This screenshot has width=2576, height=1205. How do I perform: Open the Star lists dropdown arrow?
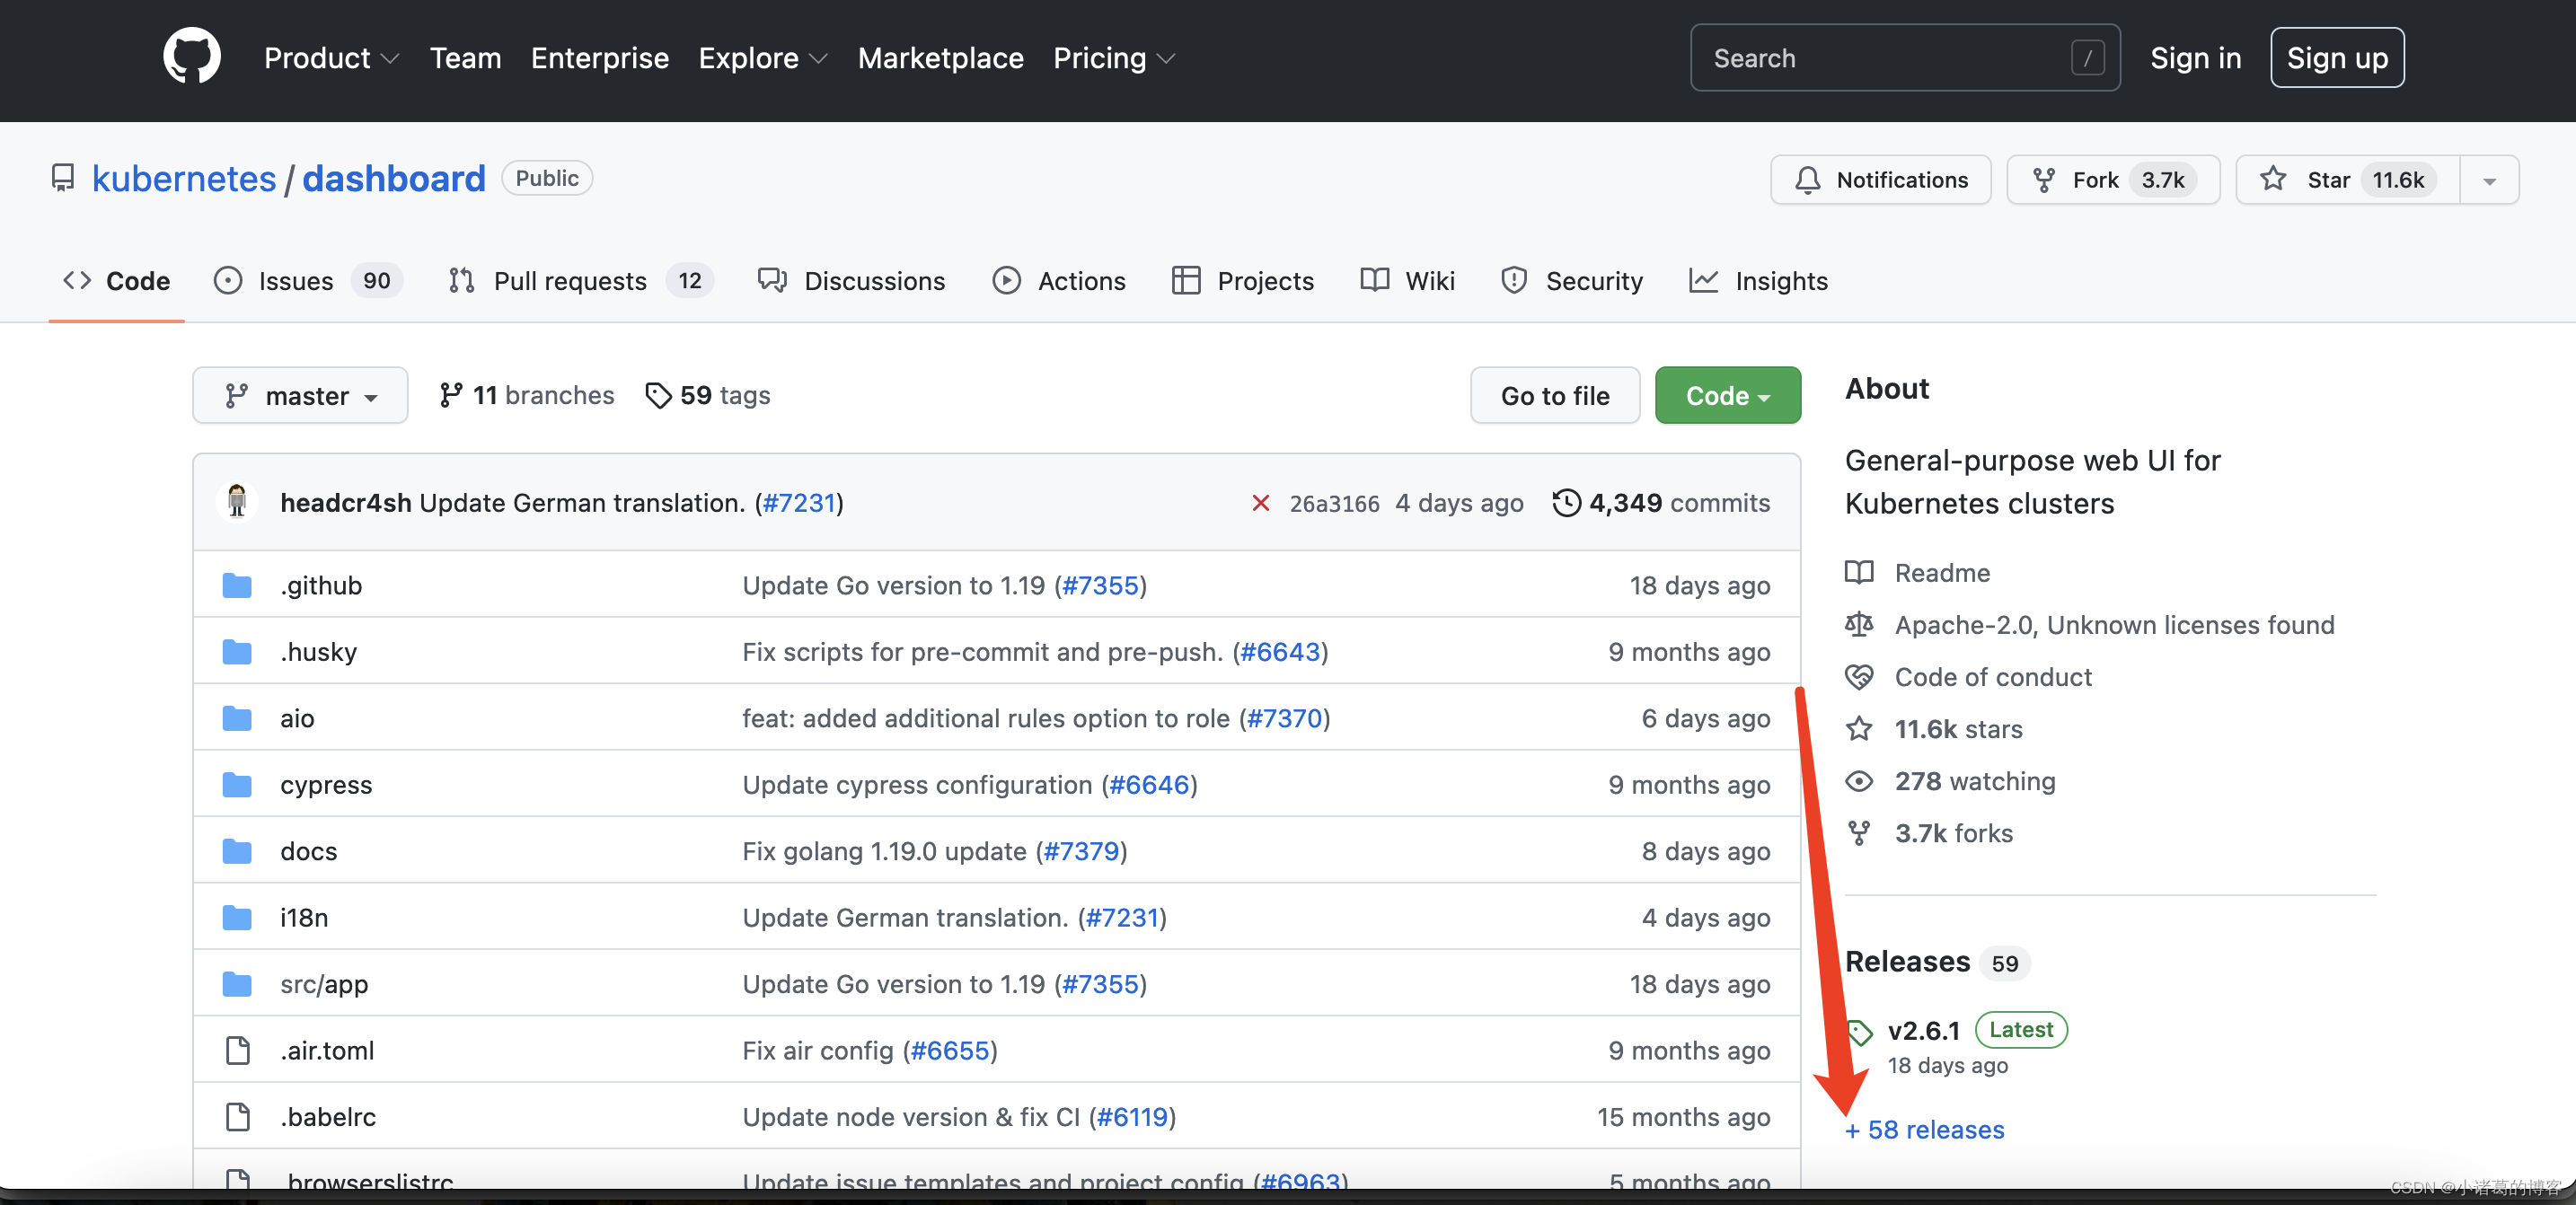pyautogui.click(x=2489, y=180)
